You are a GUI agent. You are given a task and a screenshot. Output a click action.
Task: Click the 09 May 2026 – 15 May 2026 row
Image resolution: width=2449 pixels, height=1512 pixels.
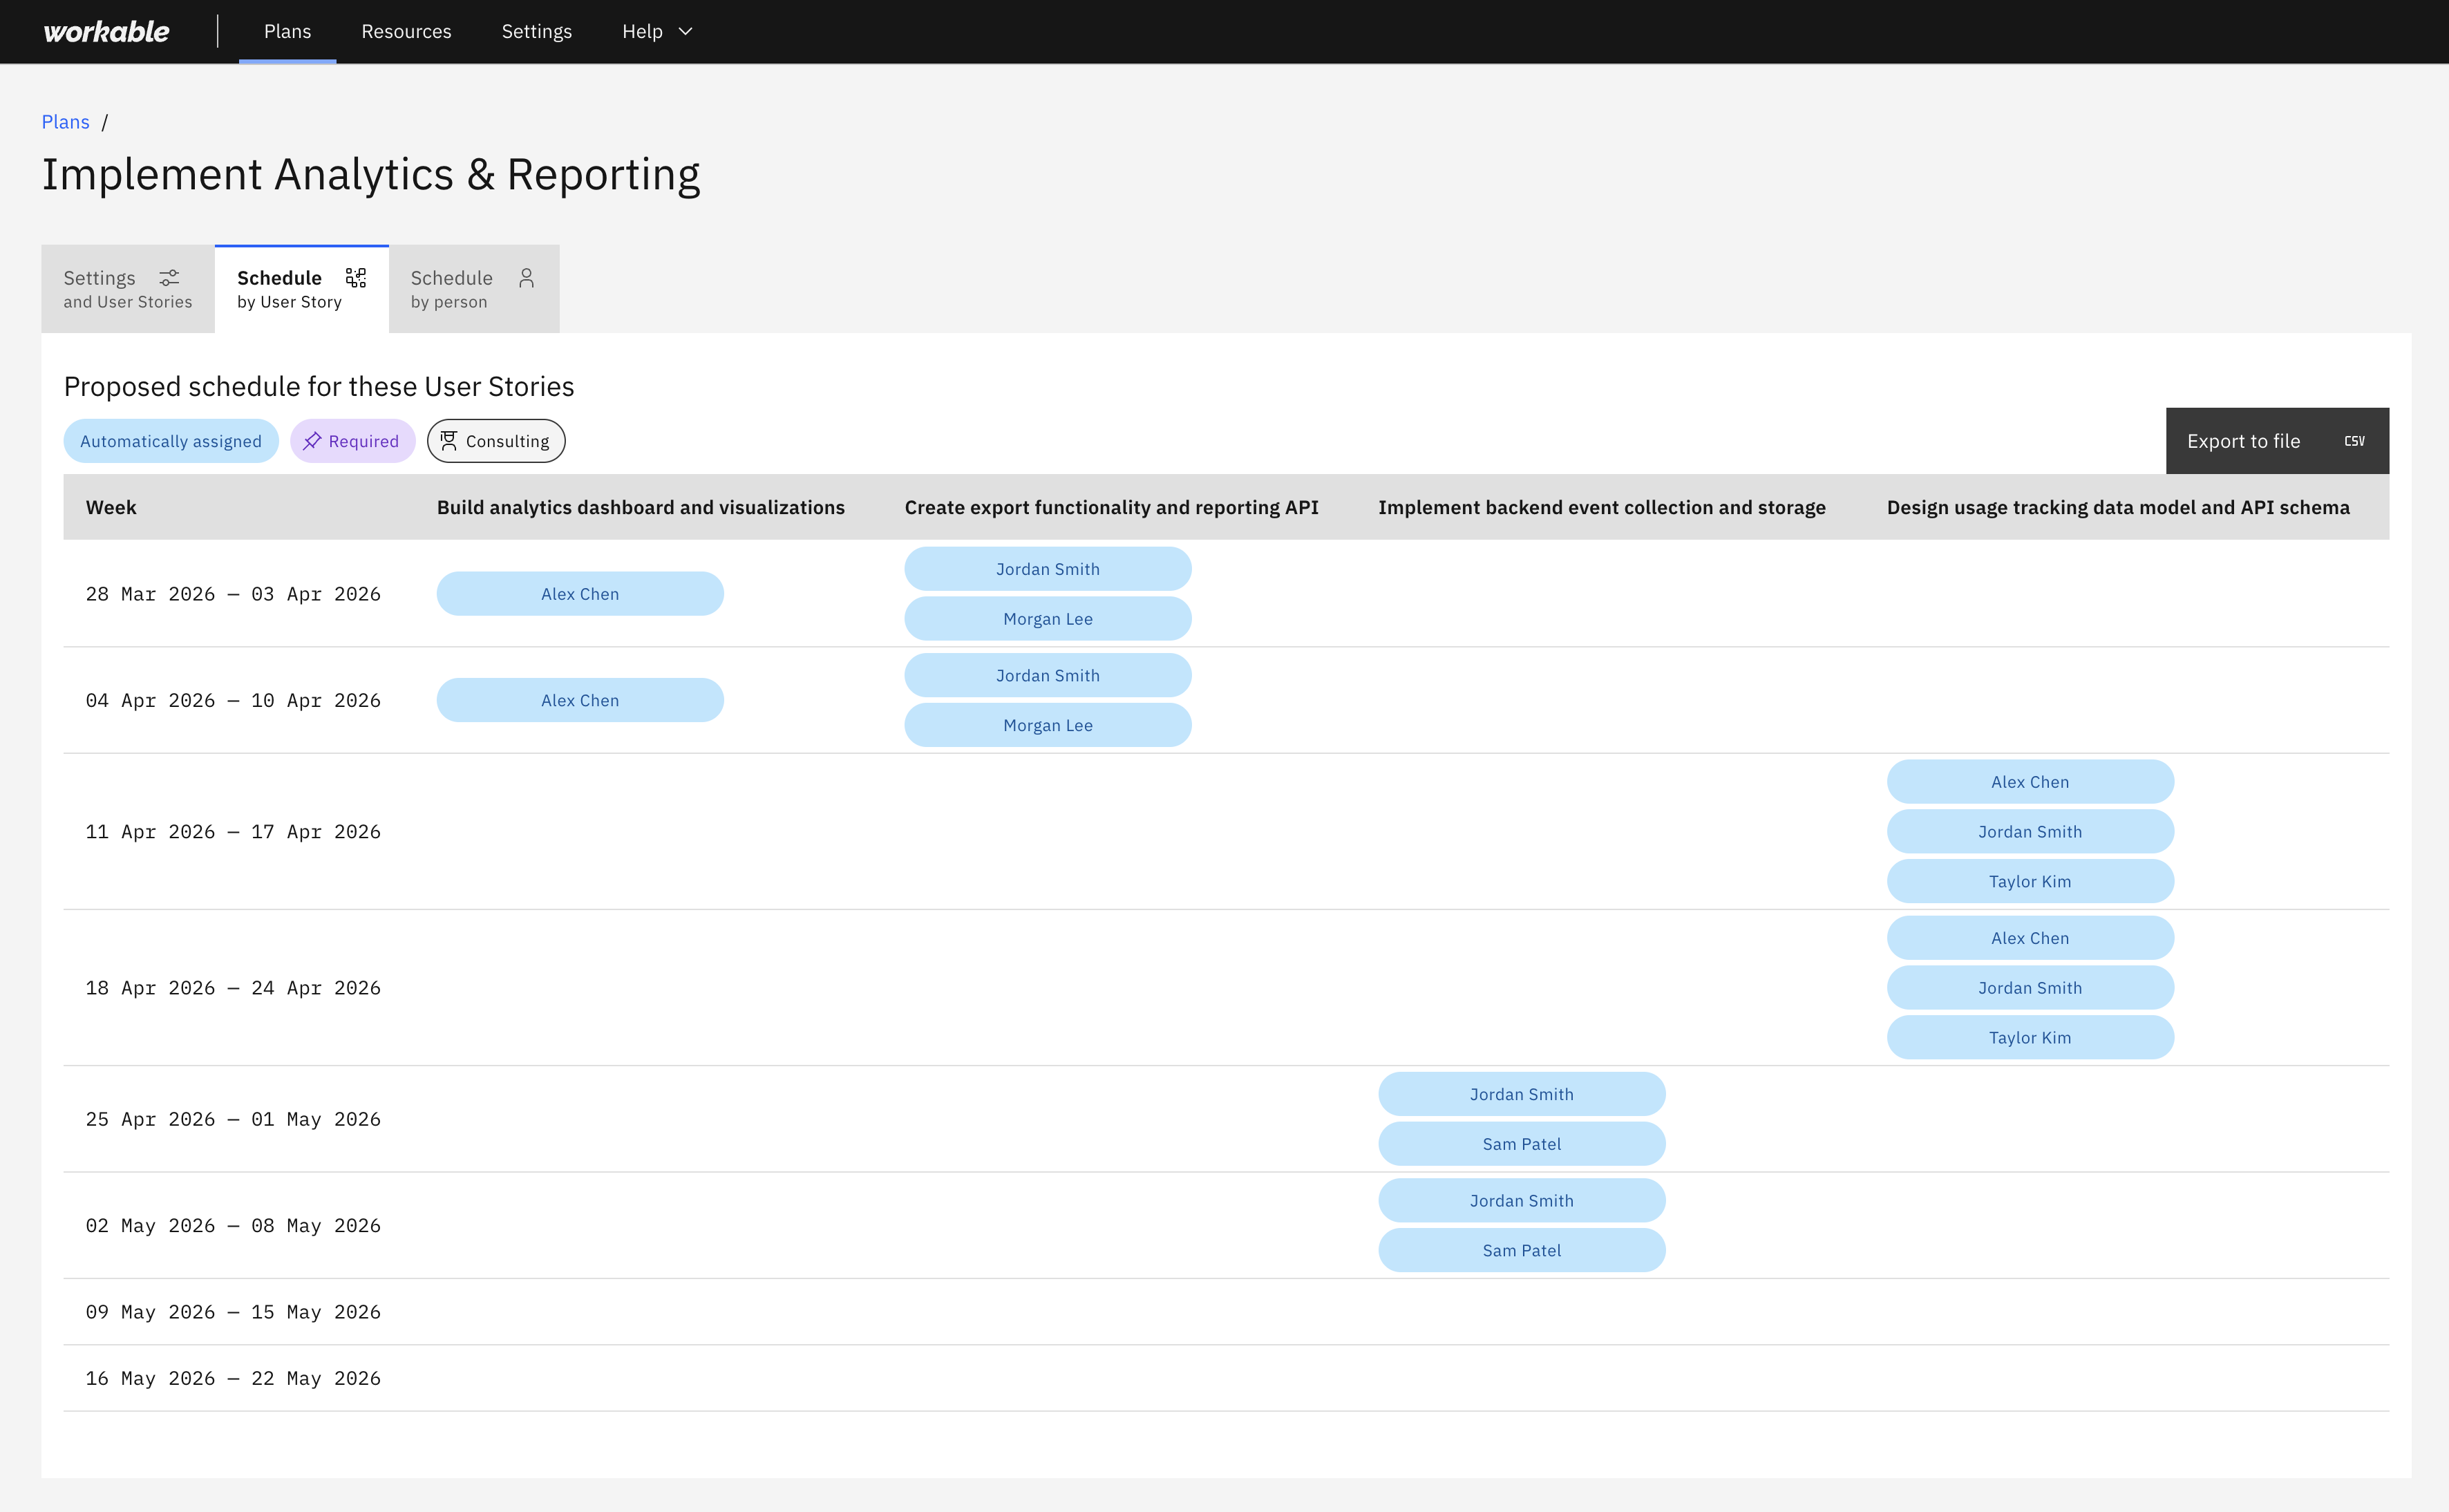tap(1227, 1312)
